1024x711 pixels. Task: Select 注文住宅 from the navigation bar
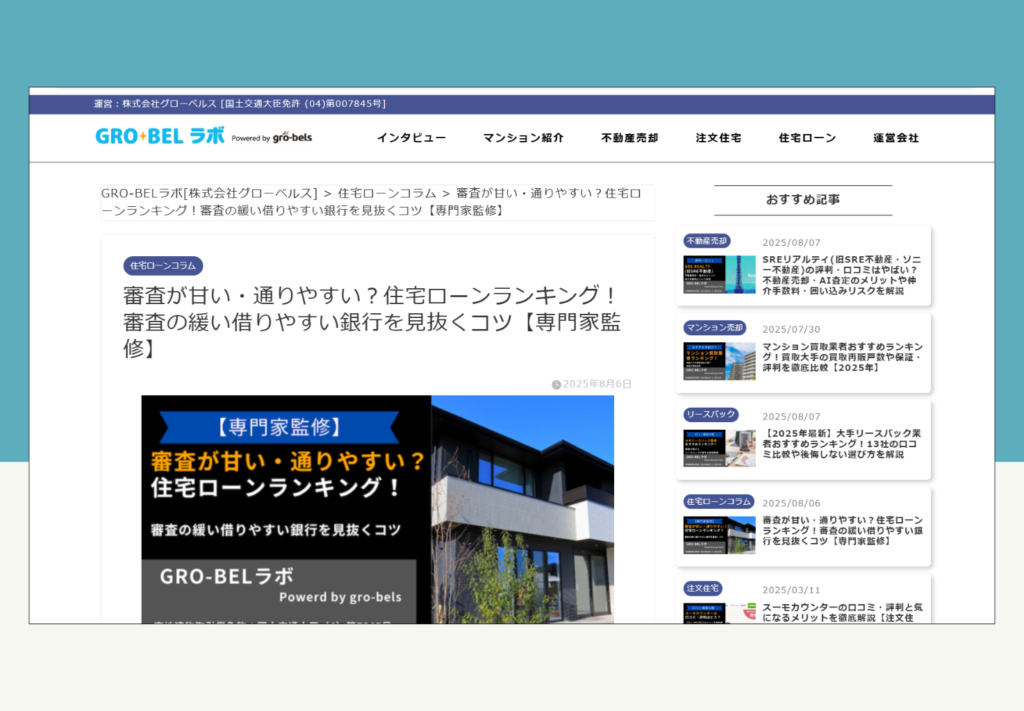point(717,138)
